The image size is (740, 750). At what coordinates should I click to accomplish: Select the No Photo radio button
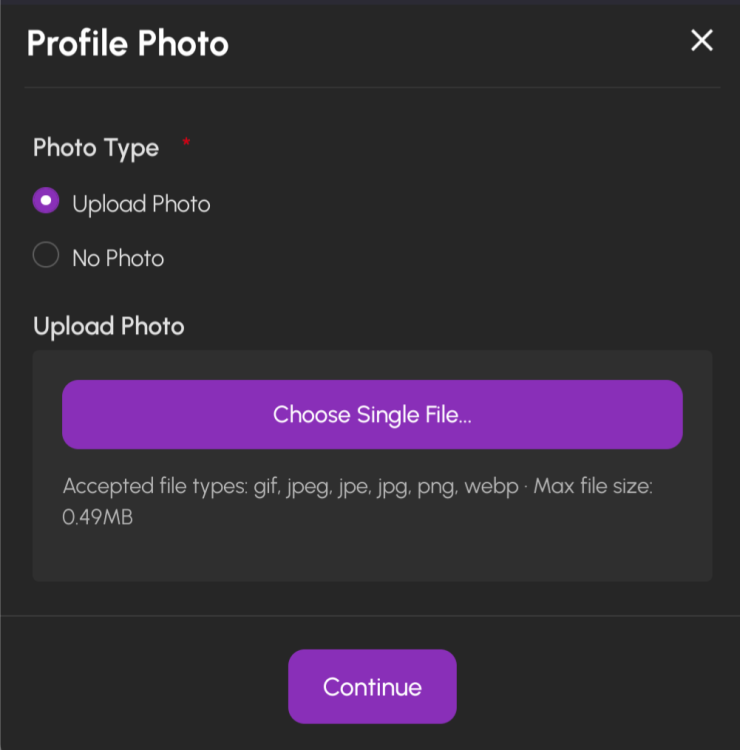[46, 256]
